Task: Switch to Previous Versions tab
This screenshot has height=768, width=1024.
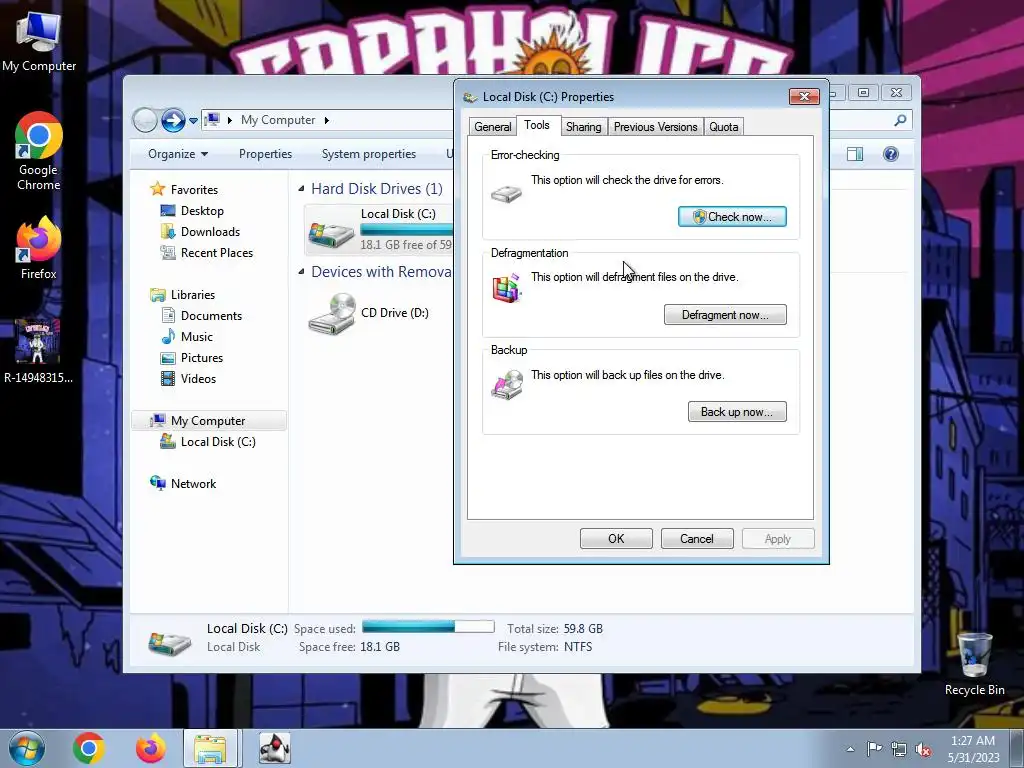Action: tap(656, 127)
